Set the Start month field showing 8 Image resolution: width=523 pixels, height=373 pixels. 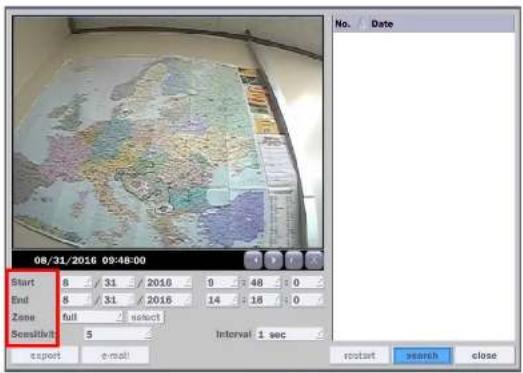point(76,283)
